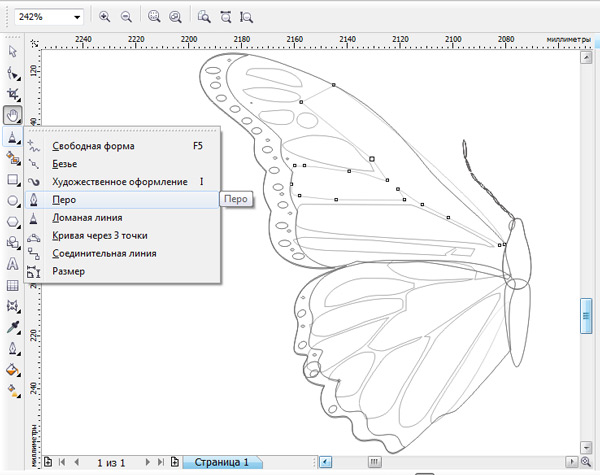Zoom to page width
Screen dimensions: 600x475
click(225, 17)
